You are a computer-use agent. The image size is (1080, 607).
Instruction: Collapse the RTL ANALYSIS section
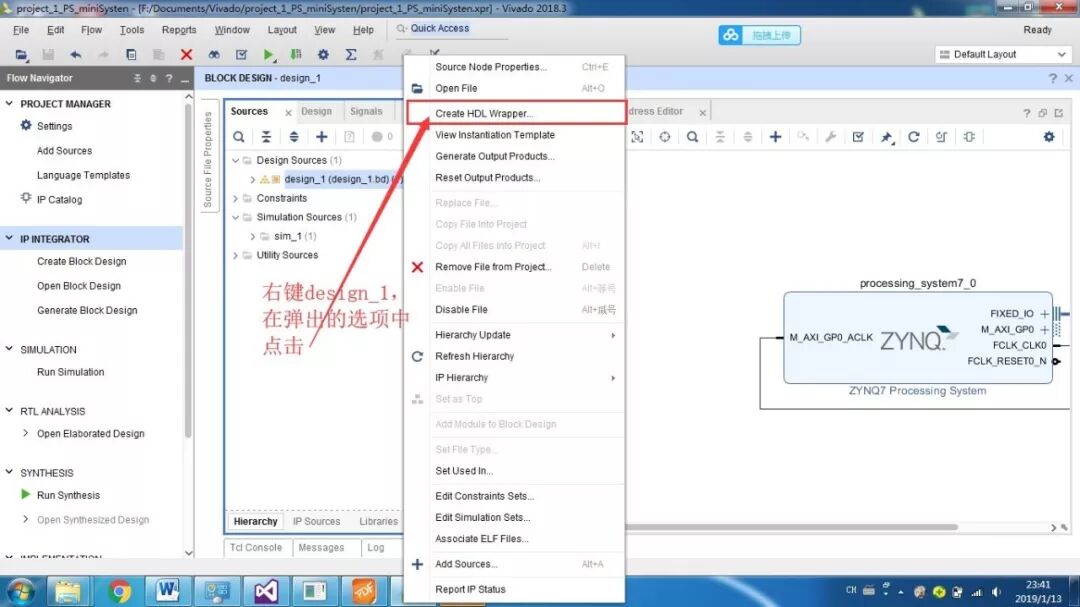coord(9,411)
